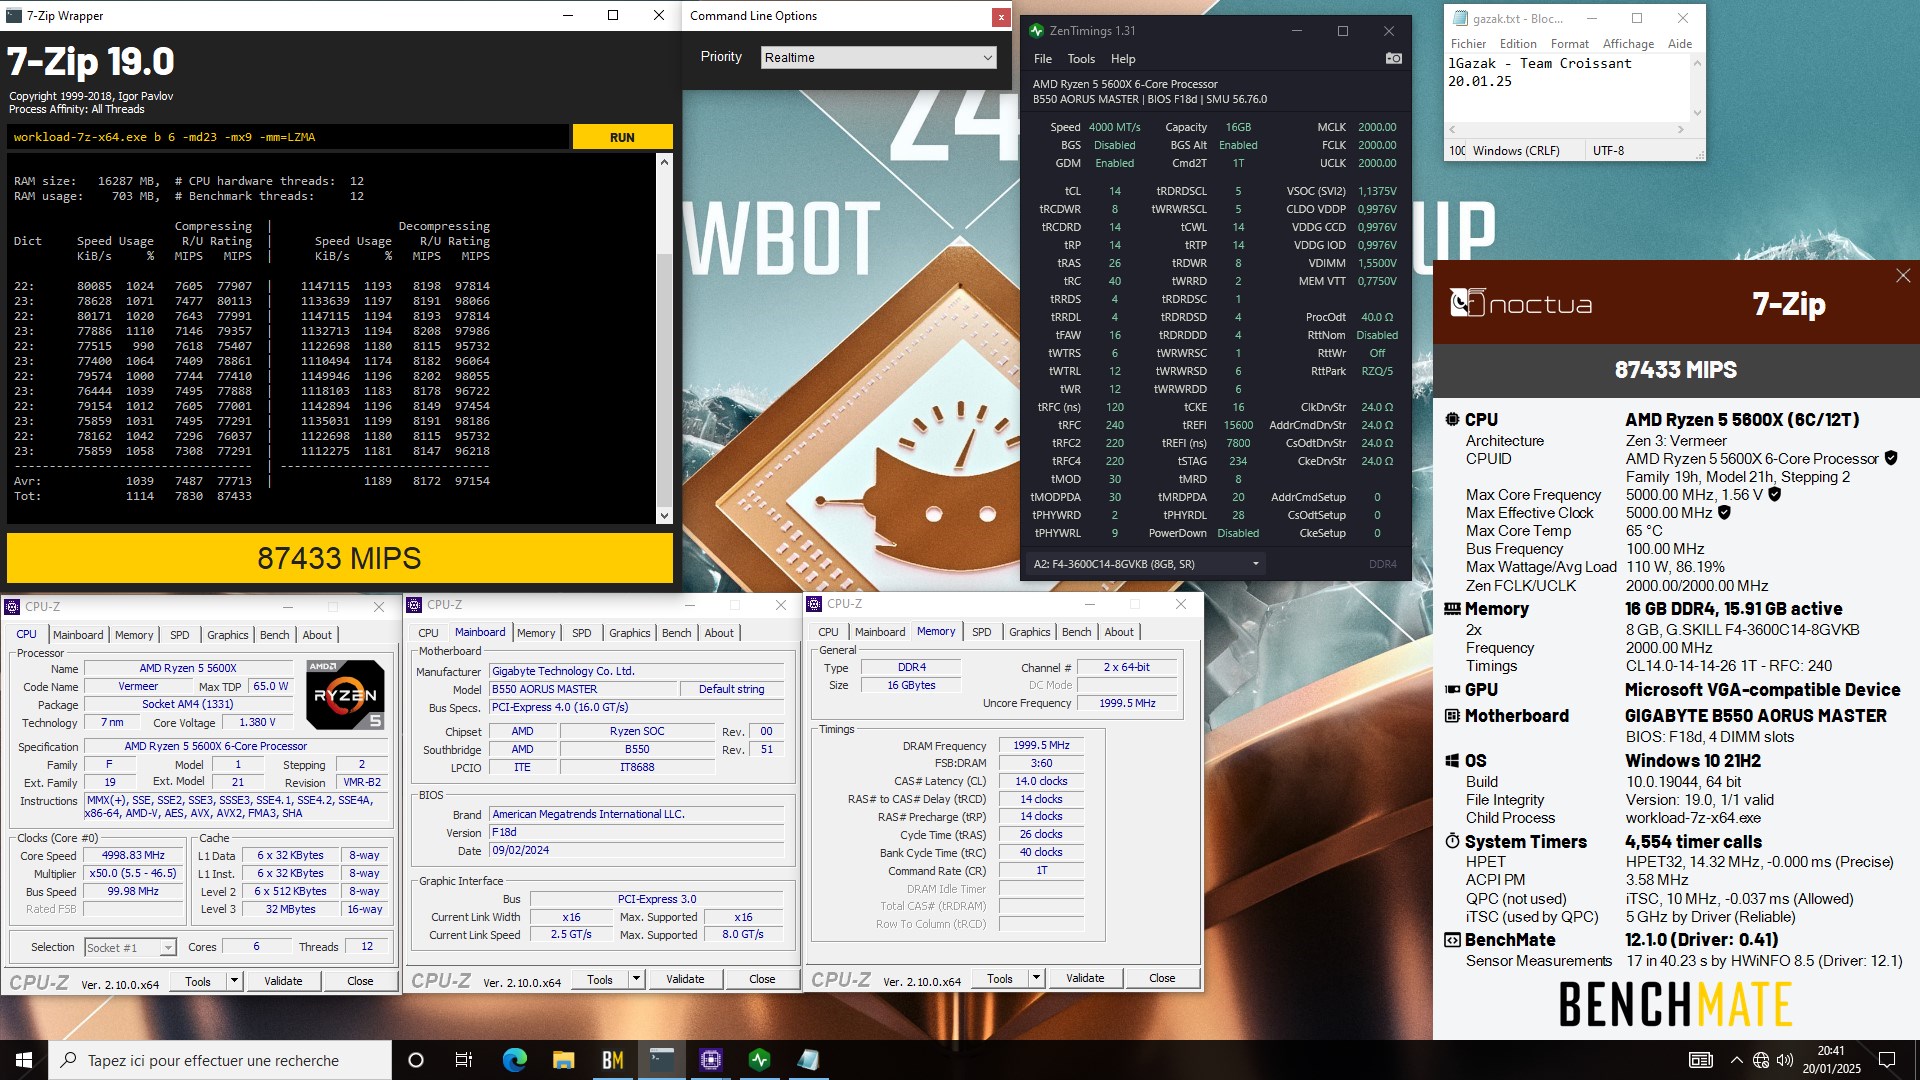
Task: Click the Noctua logo in BenchMate panel
Action: pos(1521,303)
